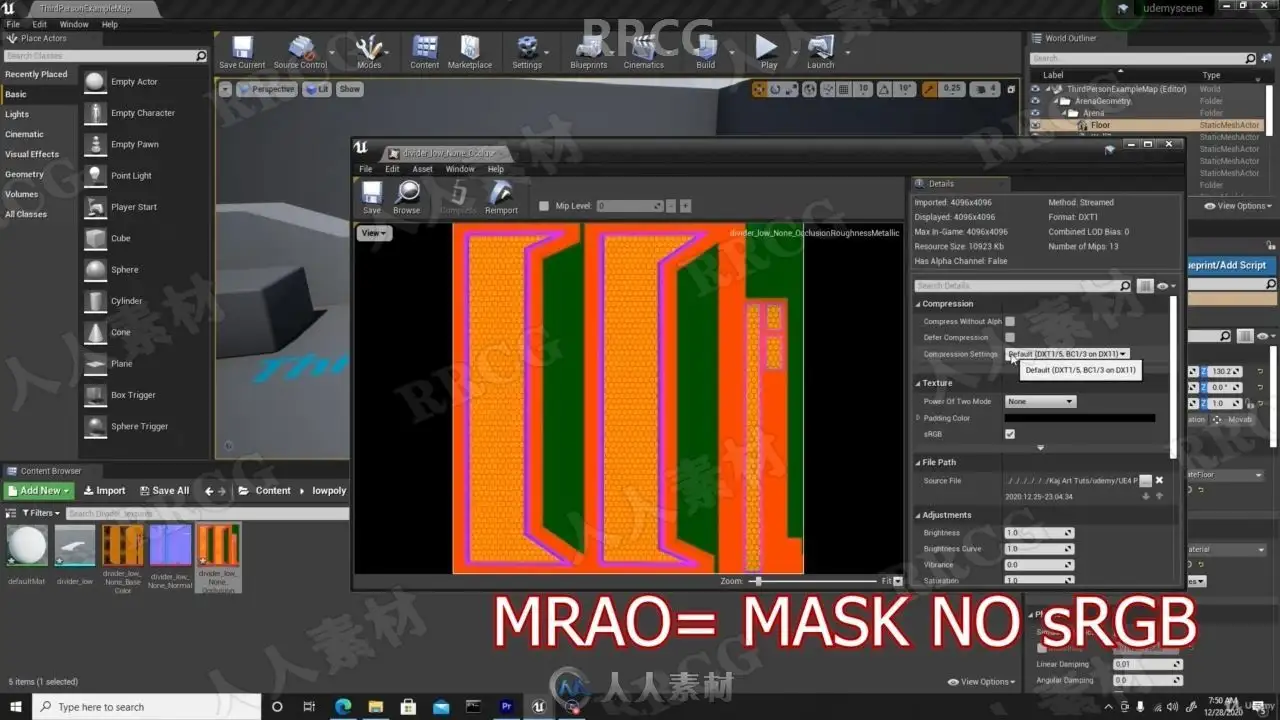
Task: Open the Modes tool in the main toolbar
Action: point(369,52)
